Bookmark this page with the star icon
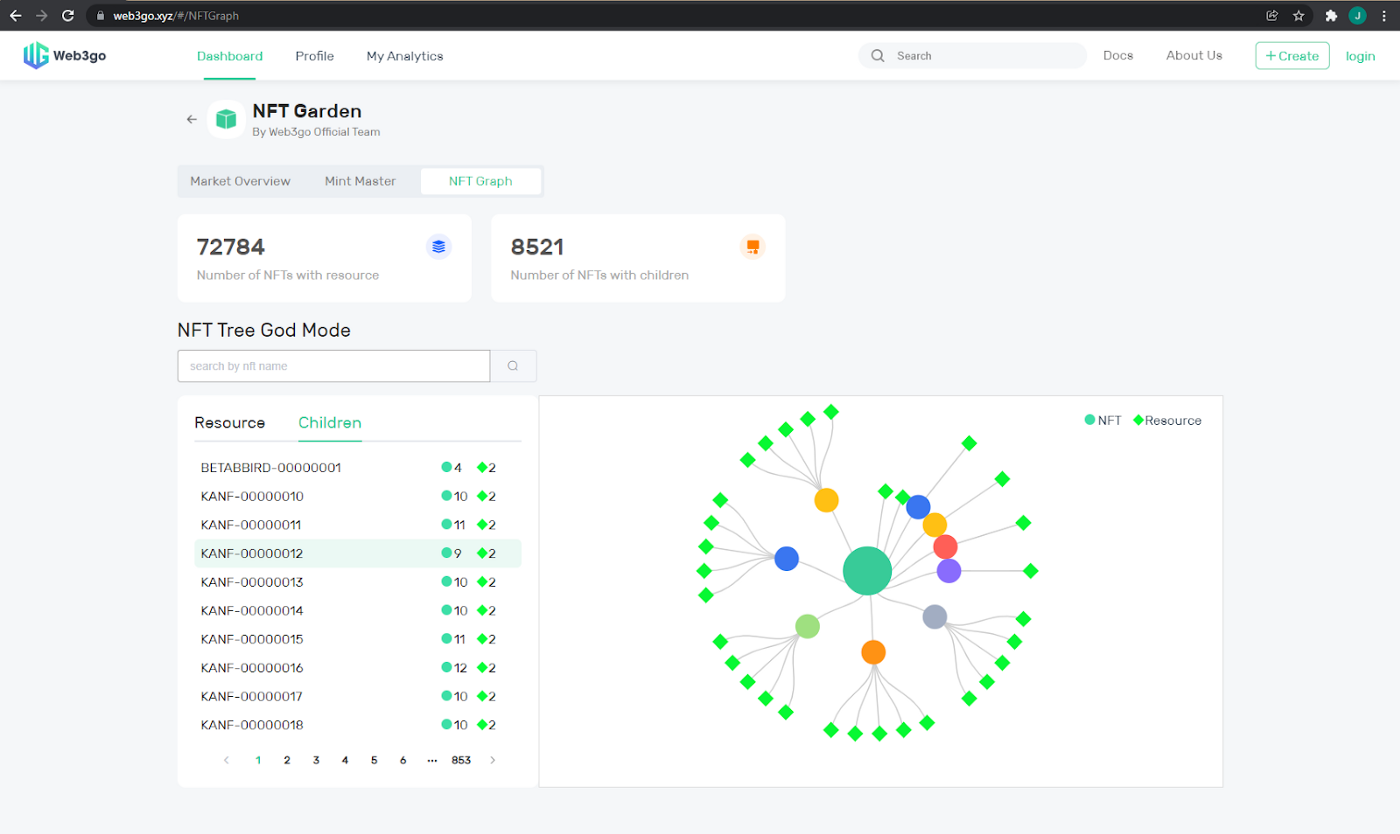 pyautogui.click(x=1299, y=16)
